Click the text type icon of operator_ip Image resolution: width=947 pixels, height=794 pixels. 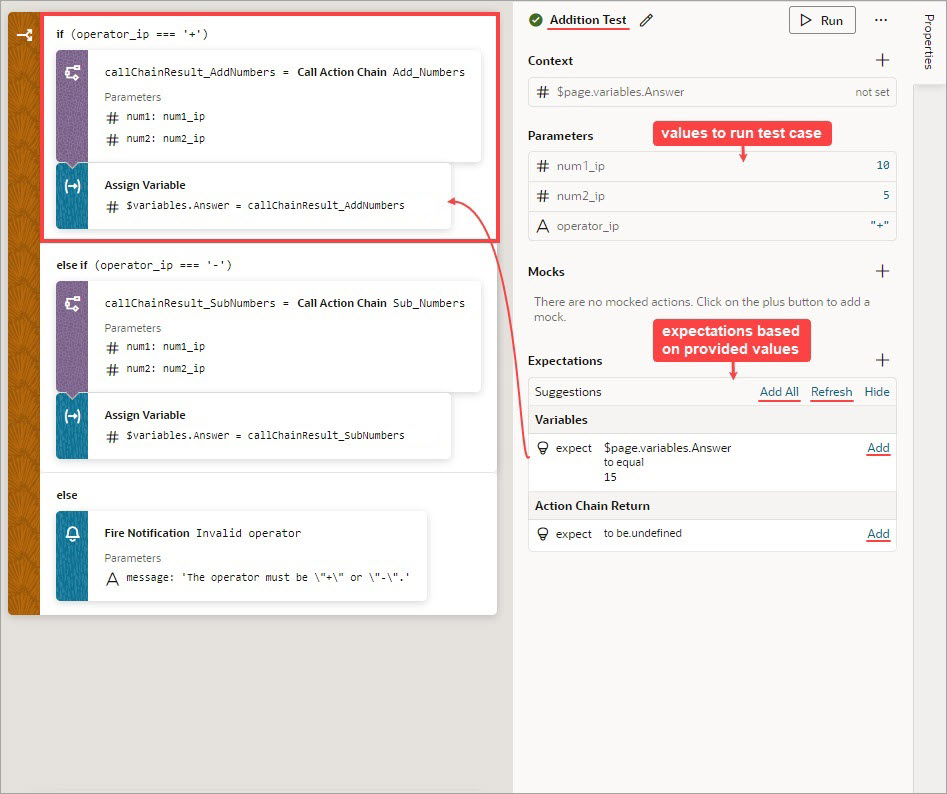[543, 226]
